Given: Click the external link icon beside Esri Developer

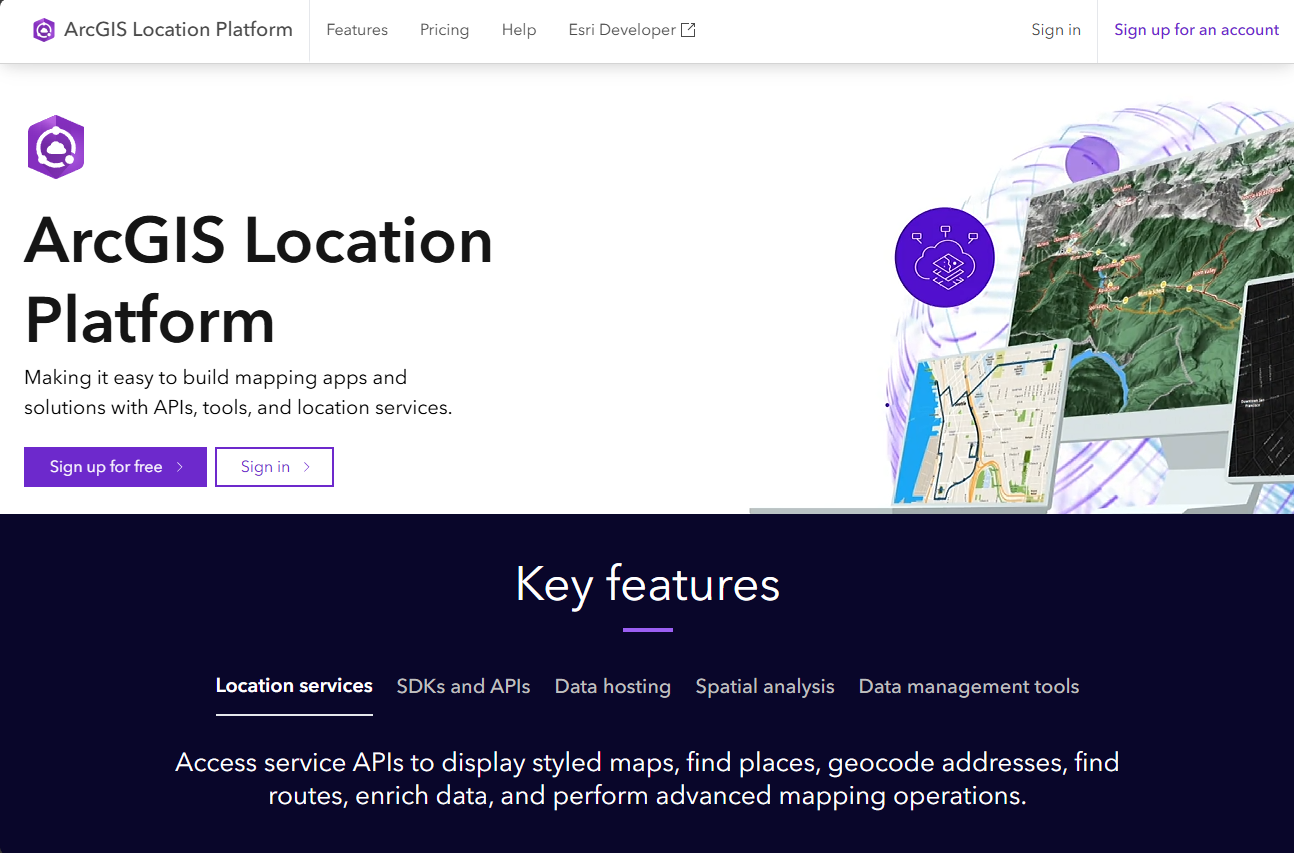Looking at the screenshot, I should (x=688, y=30).
